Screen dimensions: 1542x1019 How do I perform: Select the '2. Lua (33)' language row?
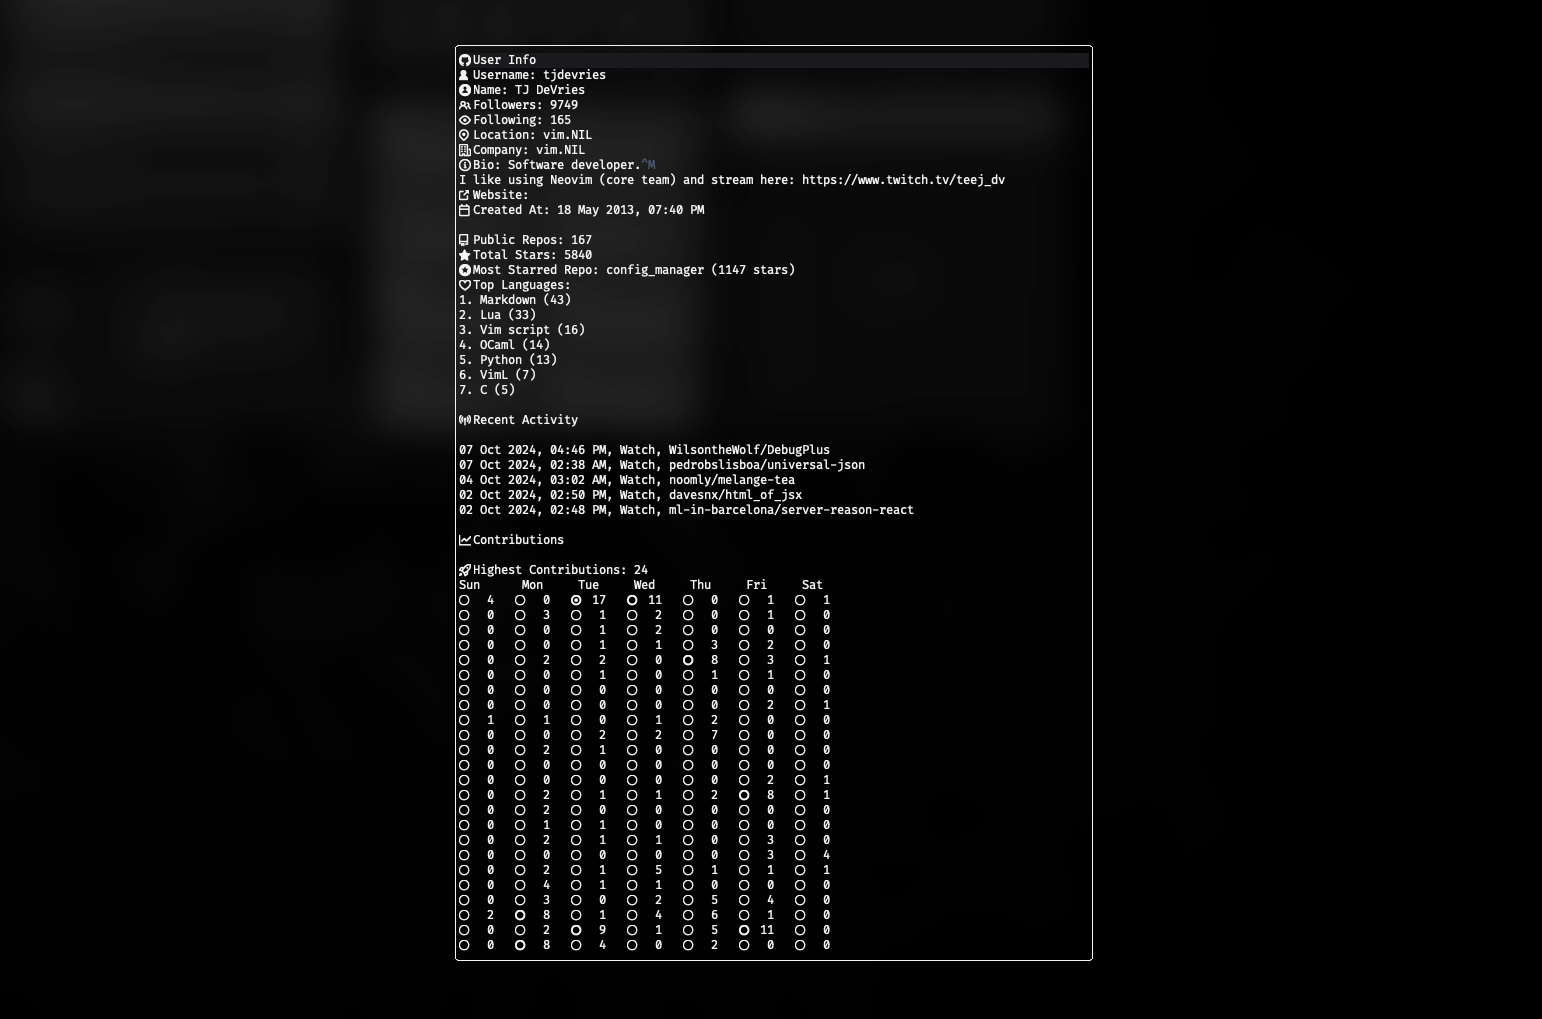(x=497, y=315)
